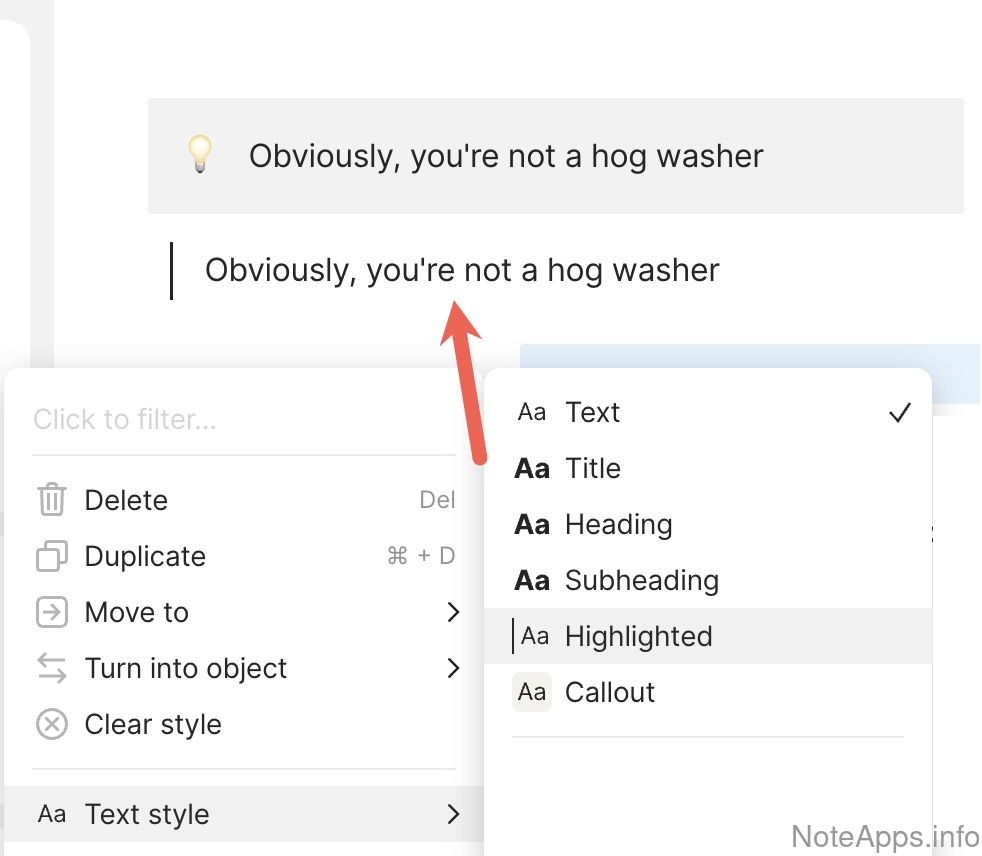The height and width of the screenshot is (856, 982).
Task: Click the light blue block behind the menu
Action: pyautogui.click(x=750, y=357)
